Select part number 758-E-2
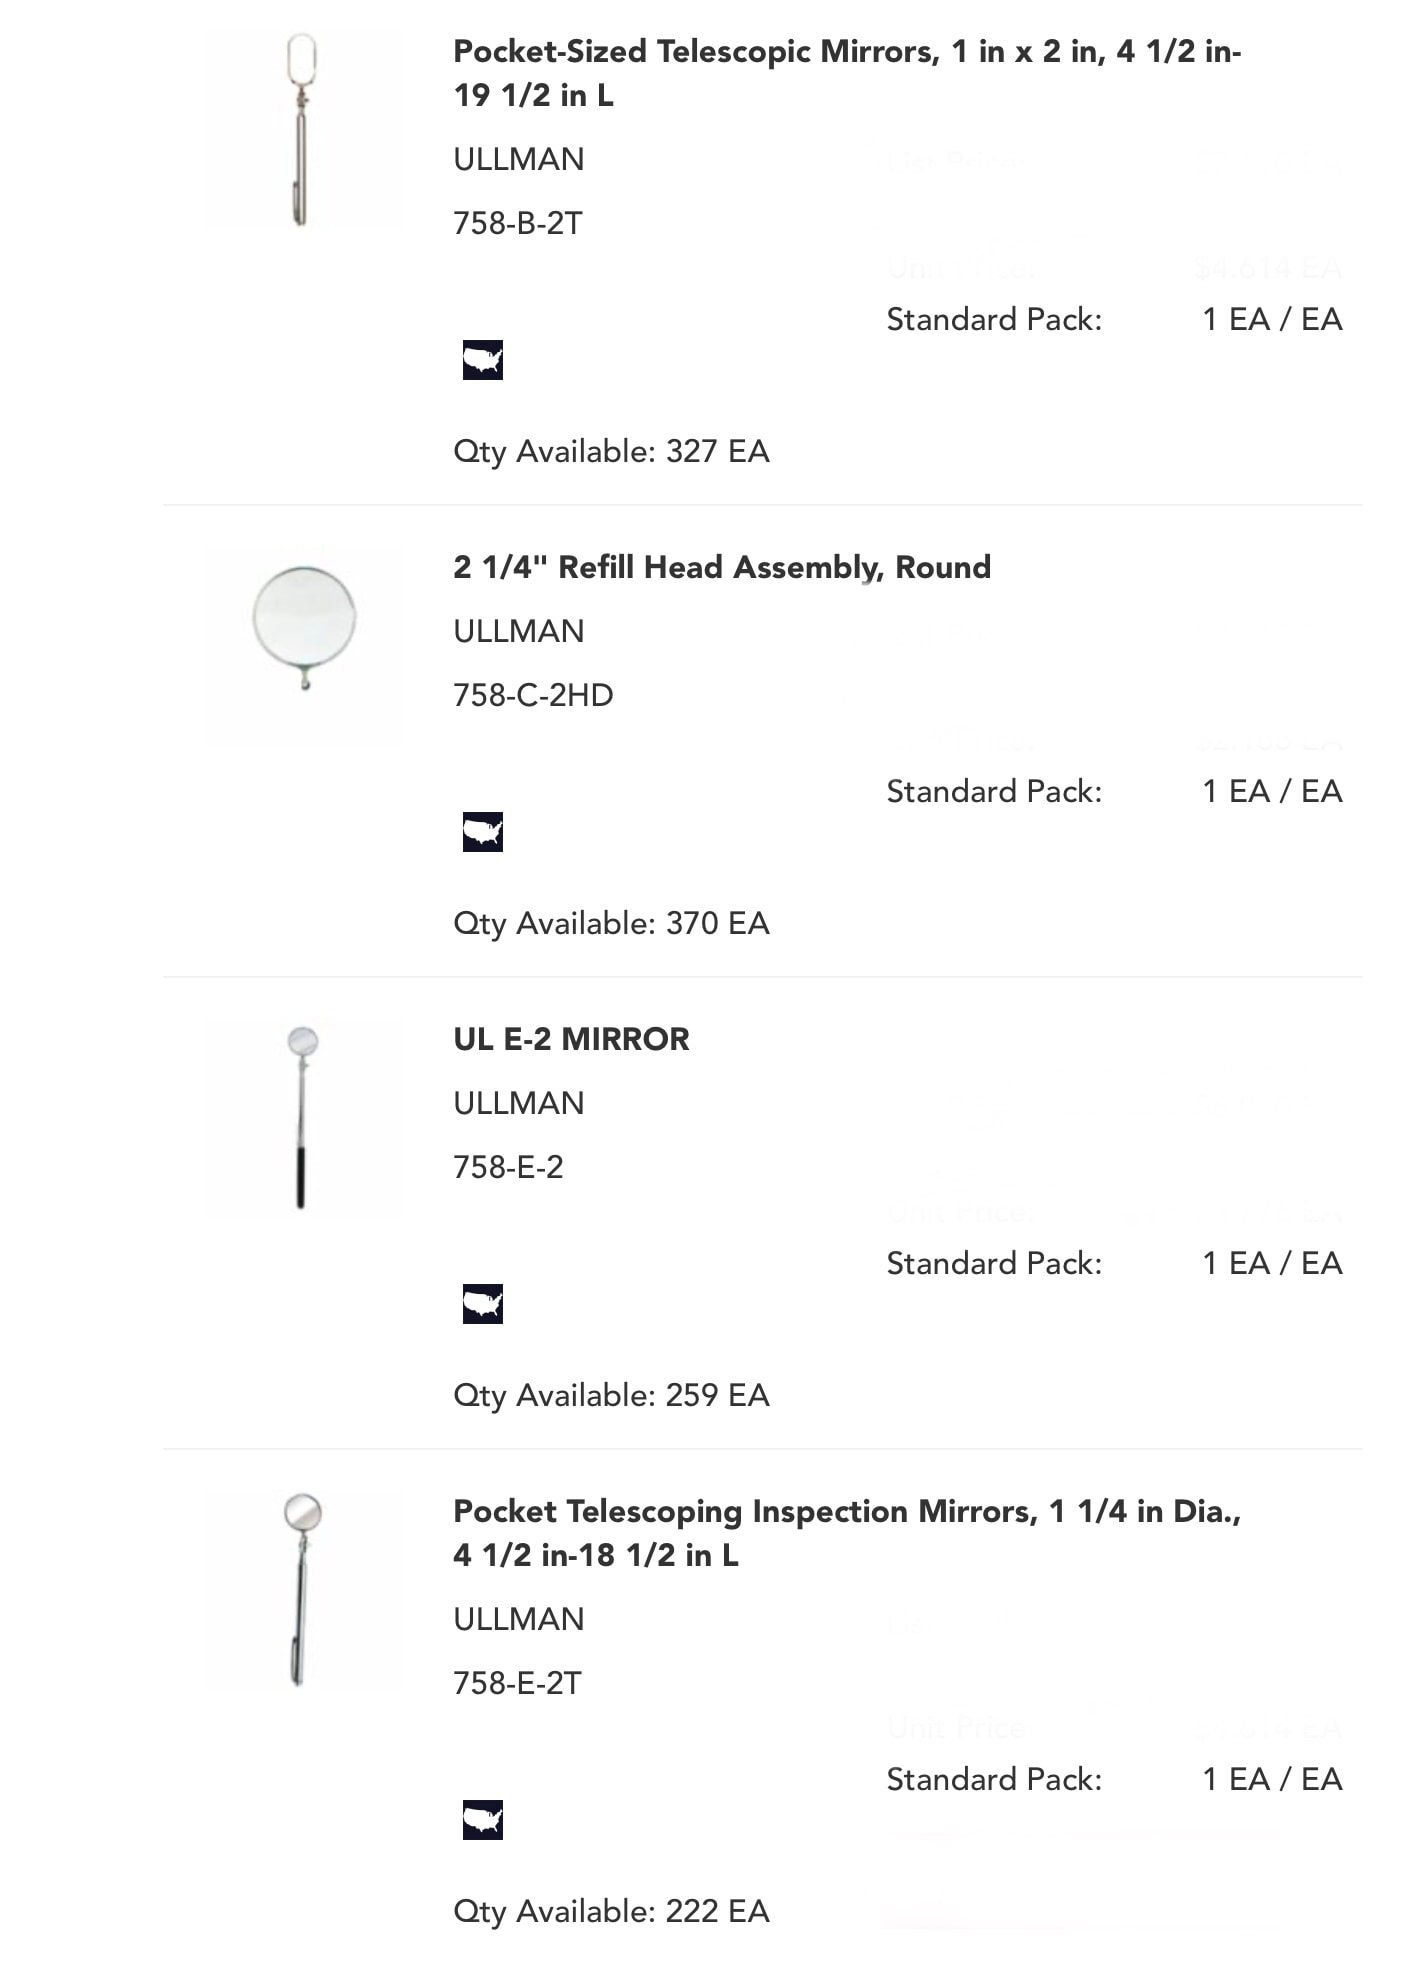The width and height of the screenshot is (1410, 1961). 508,1167
